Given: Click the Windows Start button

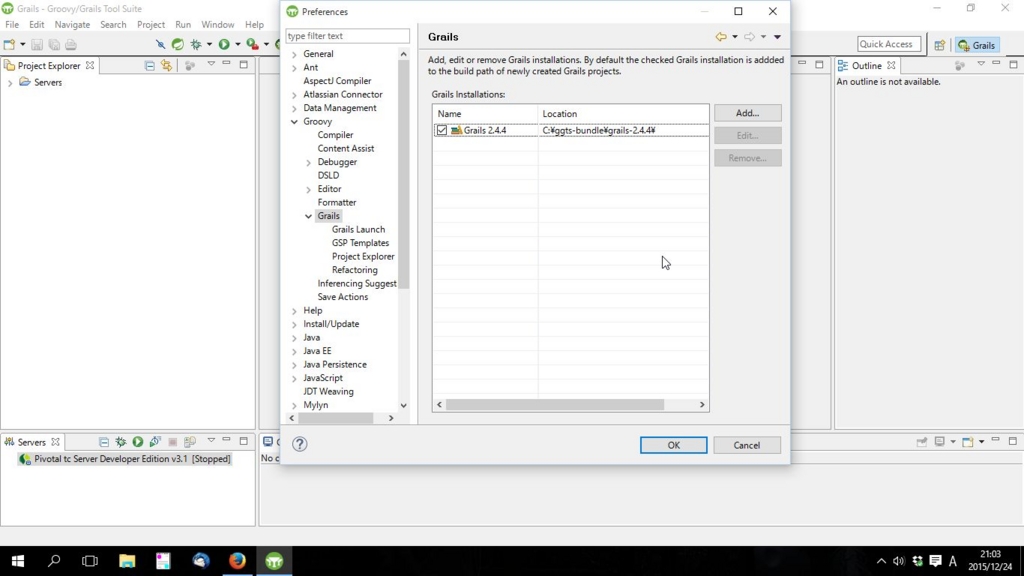Looking at the screenshot, I should pyautogui.click(x=18, y=561).
